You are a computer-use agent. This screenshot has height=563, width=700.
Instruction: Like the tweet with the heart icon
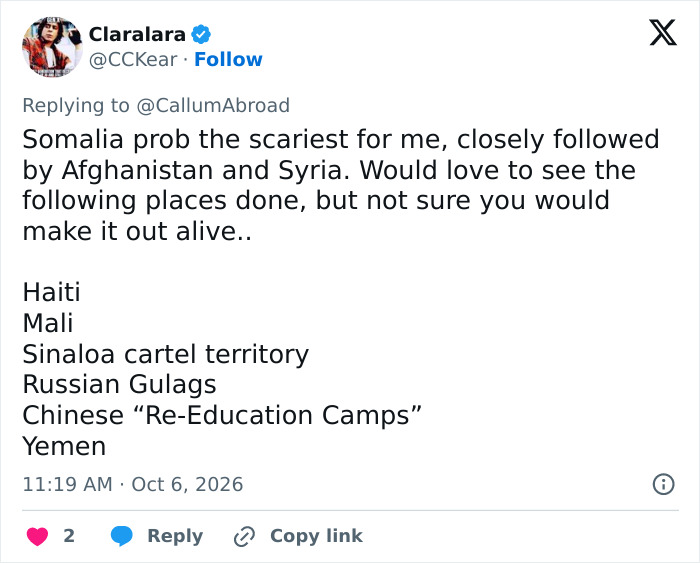pyautogui.click(x=38, y=536)
